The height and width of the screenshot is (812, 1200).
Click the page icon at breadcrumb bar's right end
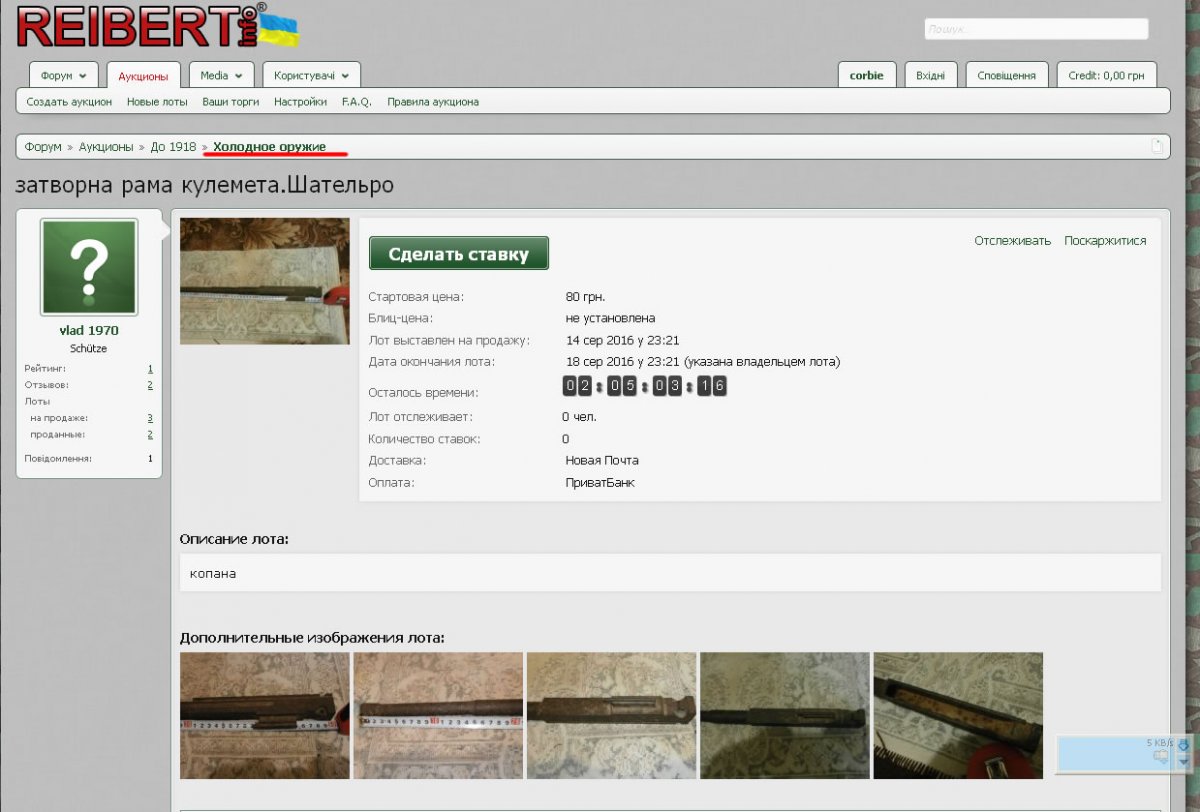[x=1157, y=147]
